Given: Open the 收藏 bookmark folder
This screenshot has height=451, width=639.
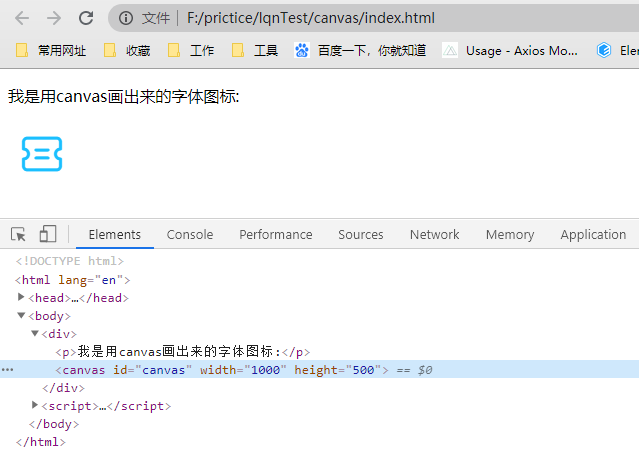Looking at the screenshot, I should [127, 51].
